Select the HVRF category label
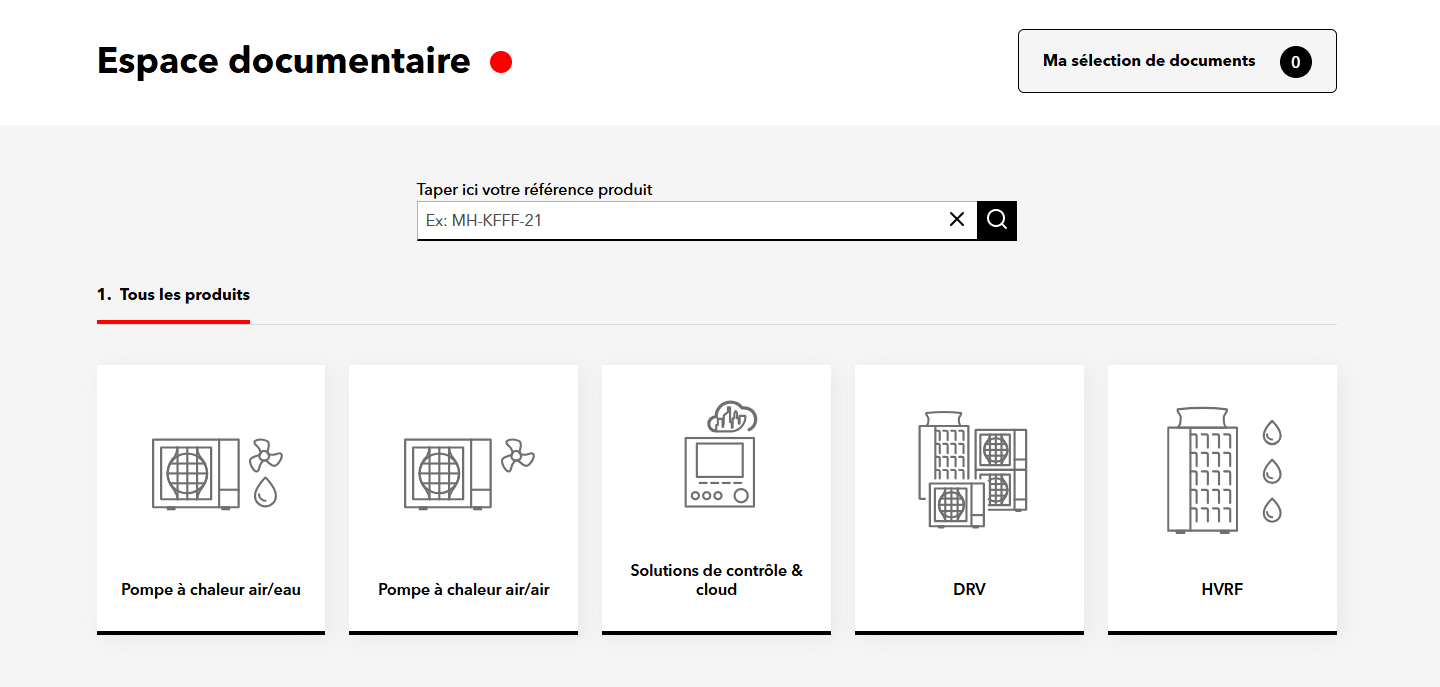Image resolution: width=1440 pixels, height=687 pixels. coord(1222,590)
